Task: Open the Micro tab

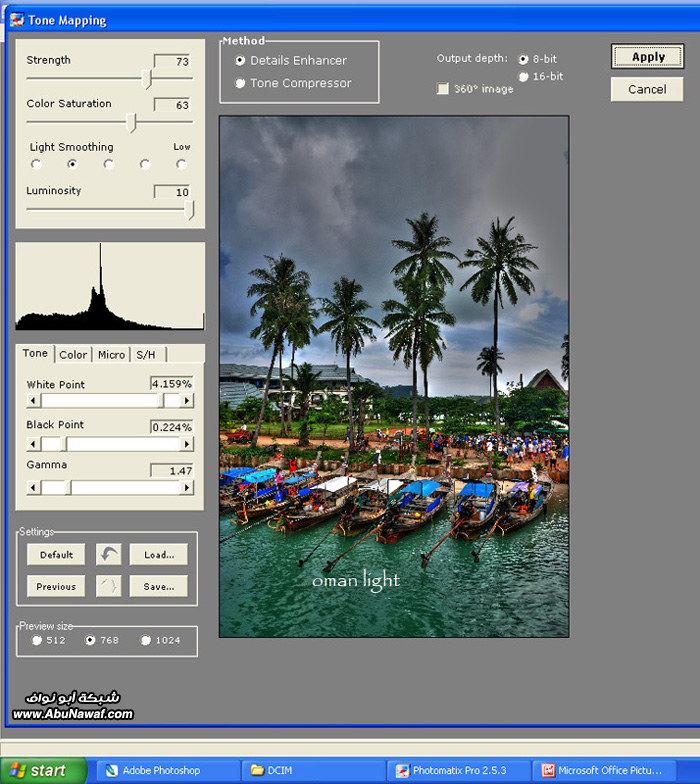Action: [x=111, y=354]
